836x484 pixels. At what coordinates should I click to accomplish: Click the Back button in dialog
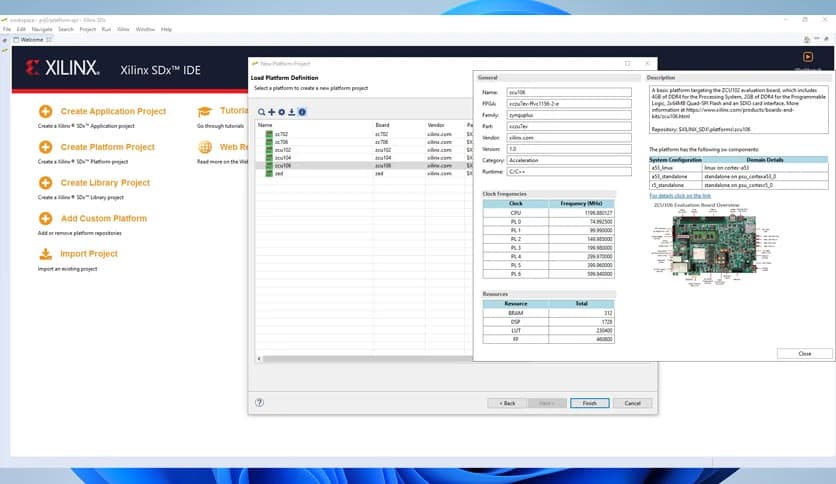[507, 403]
